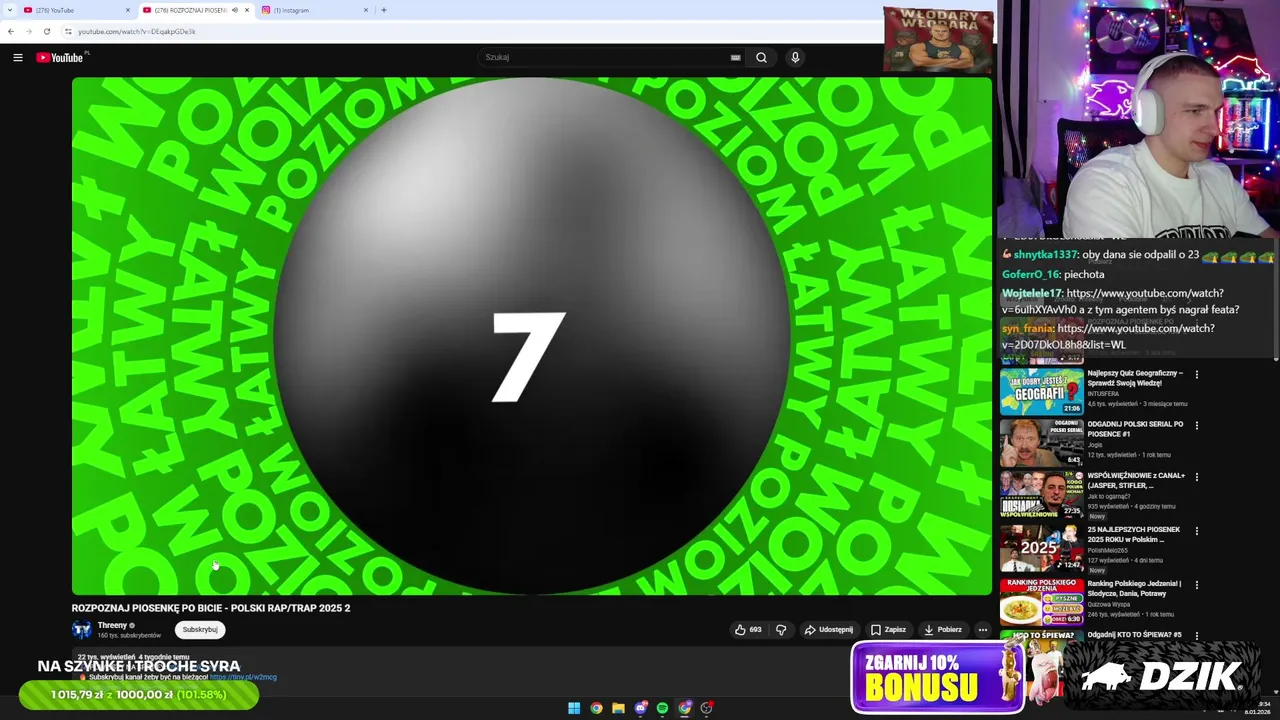Viewport: 1280px width, 720px height.
Task: Open options for Najlepszy Quiz Geograficzny video
Action: 1196,375
